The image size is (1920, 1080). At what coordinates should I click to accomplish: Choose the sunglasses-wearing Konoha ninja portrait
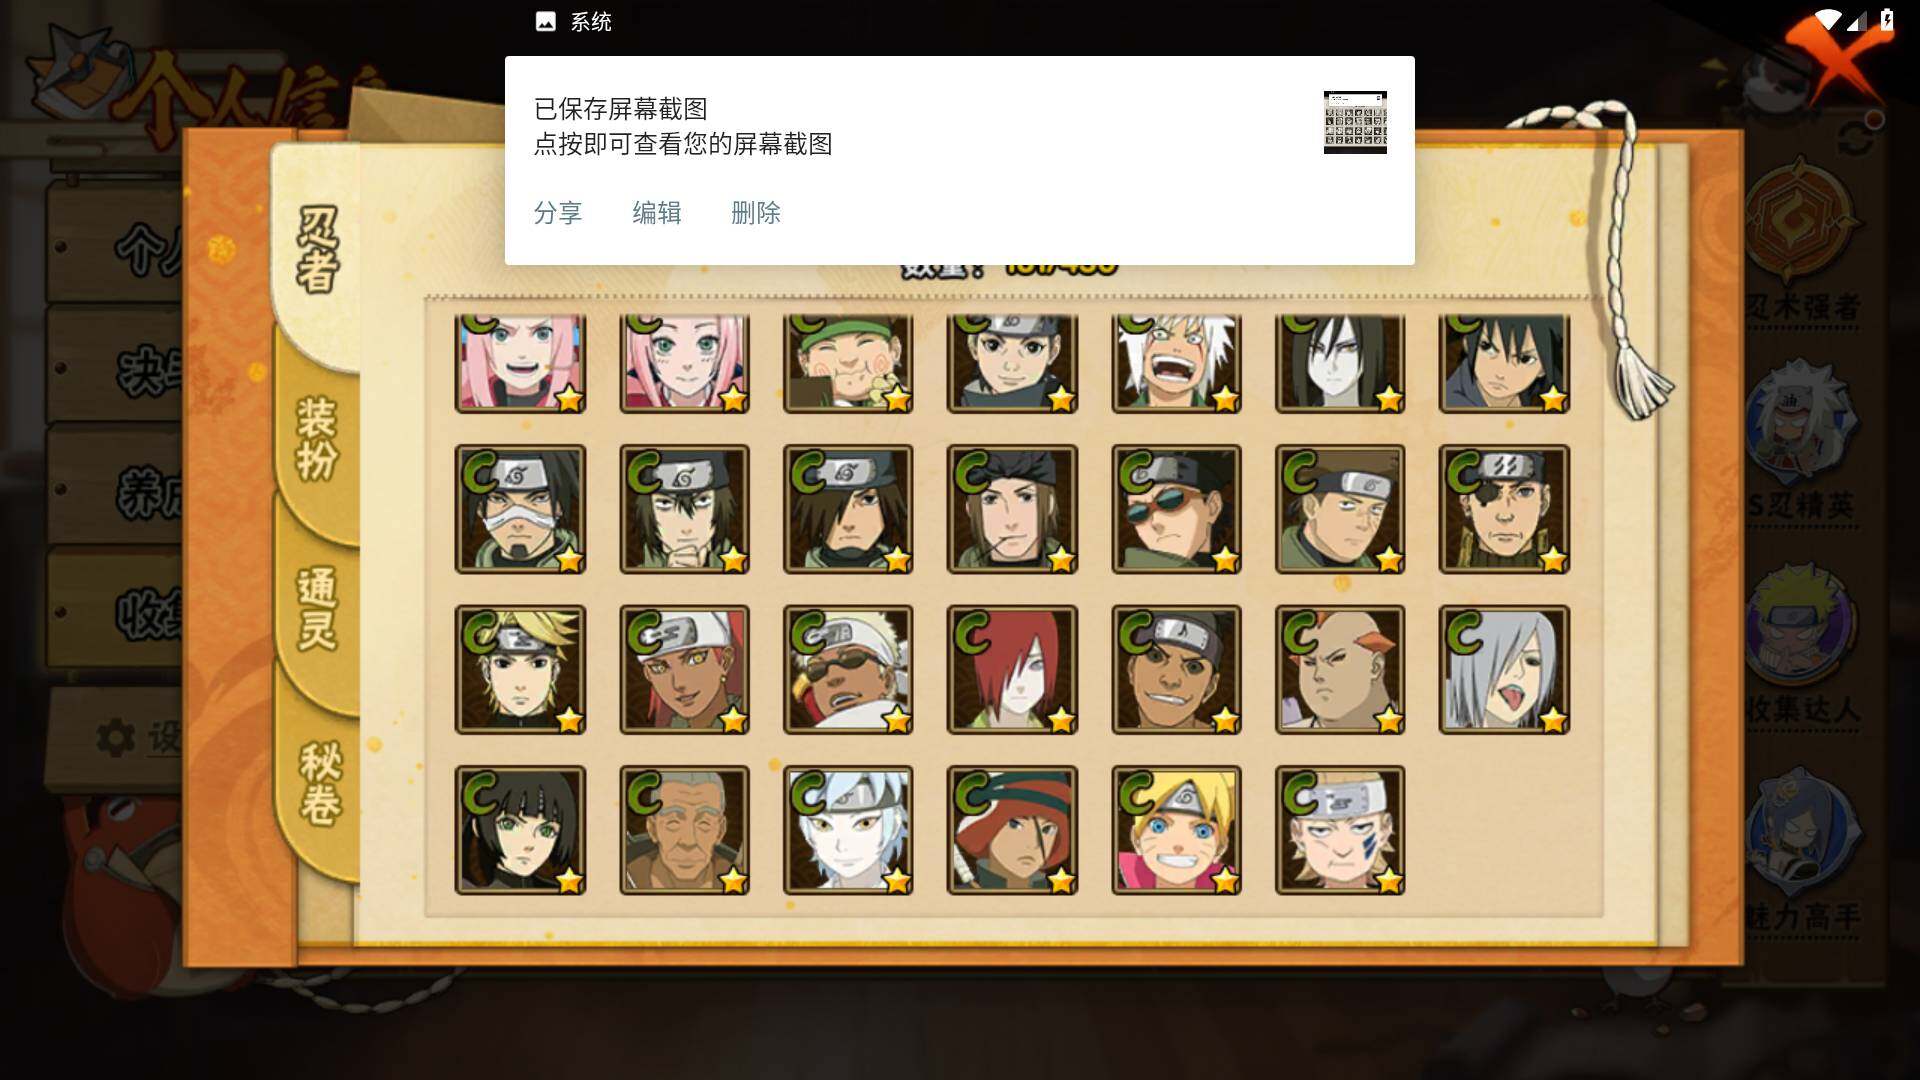pyautogui.click(x=1176, y=509)
